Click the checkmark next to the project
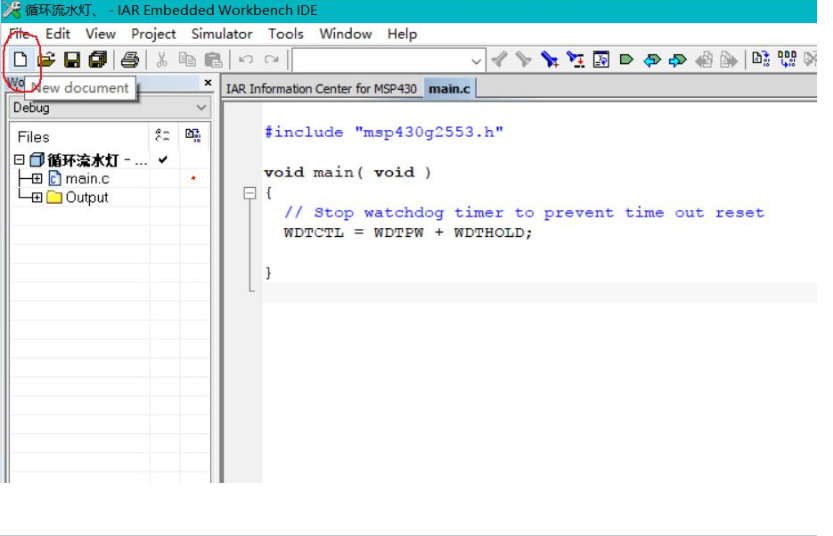 [163, 159]
